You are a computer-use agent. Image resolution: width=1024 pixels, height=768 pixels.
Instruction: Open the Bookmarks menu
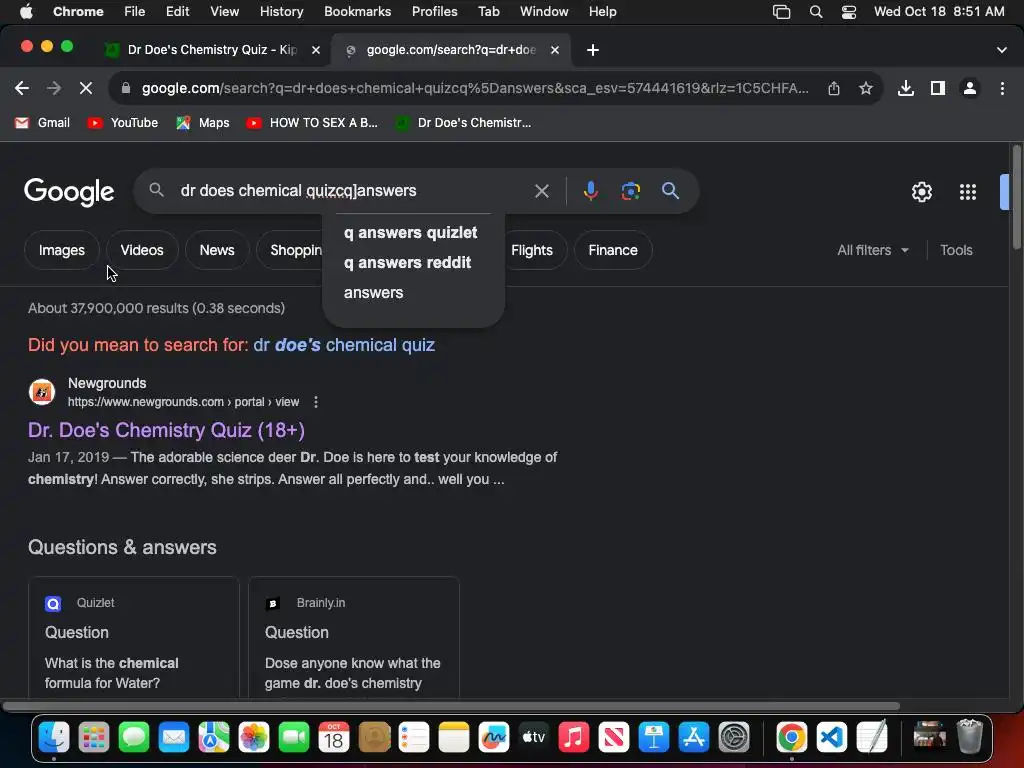(x=357, y=12)
